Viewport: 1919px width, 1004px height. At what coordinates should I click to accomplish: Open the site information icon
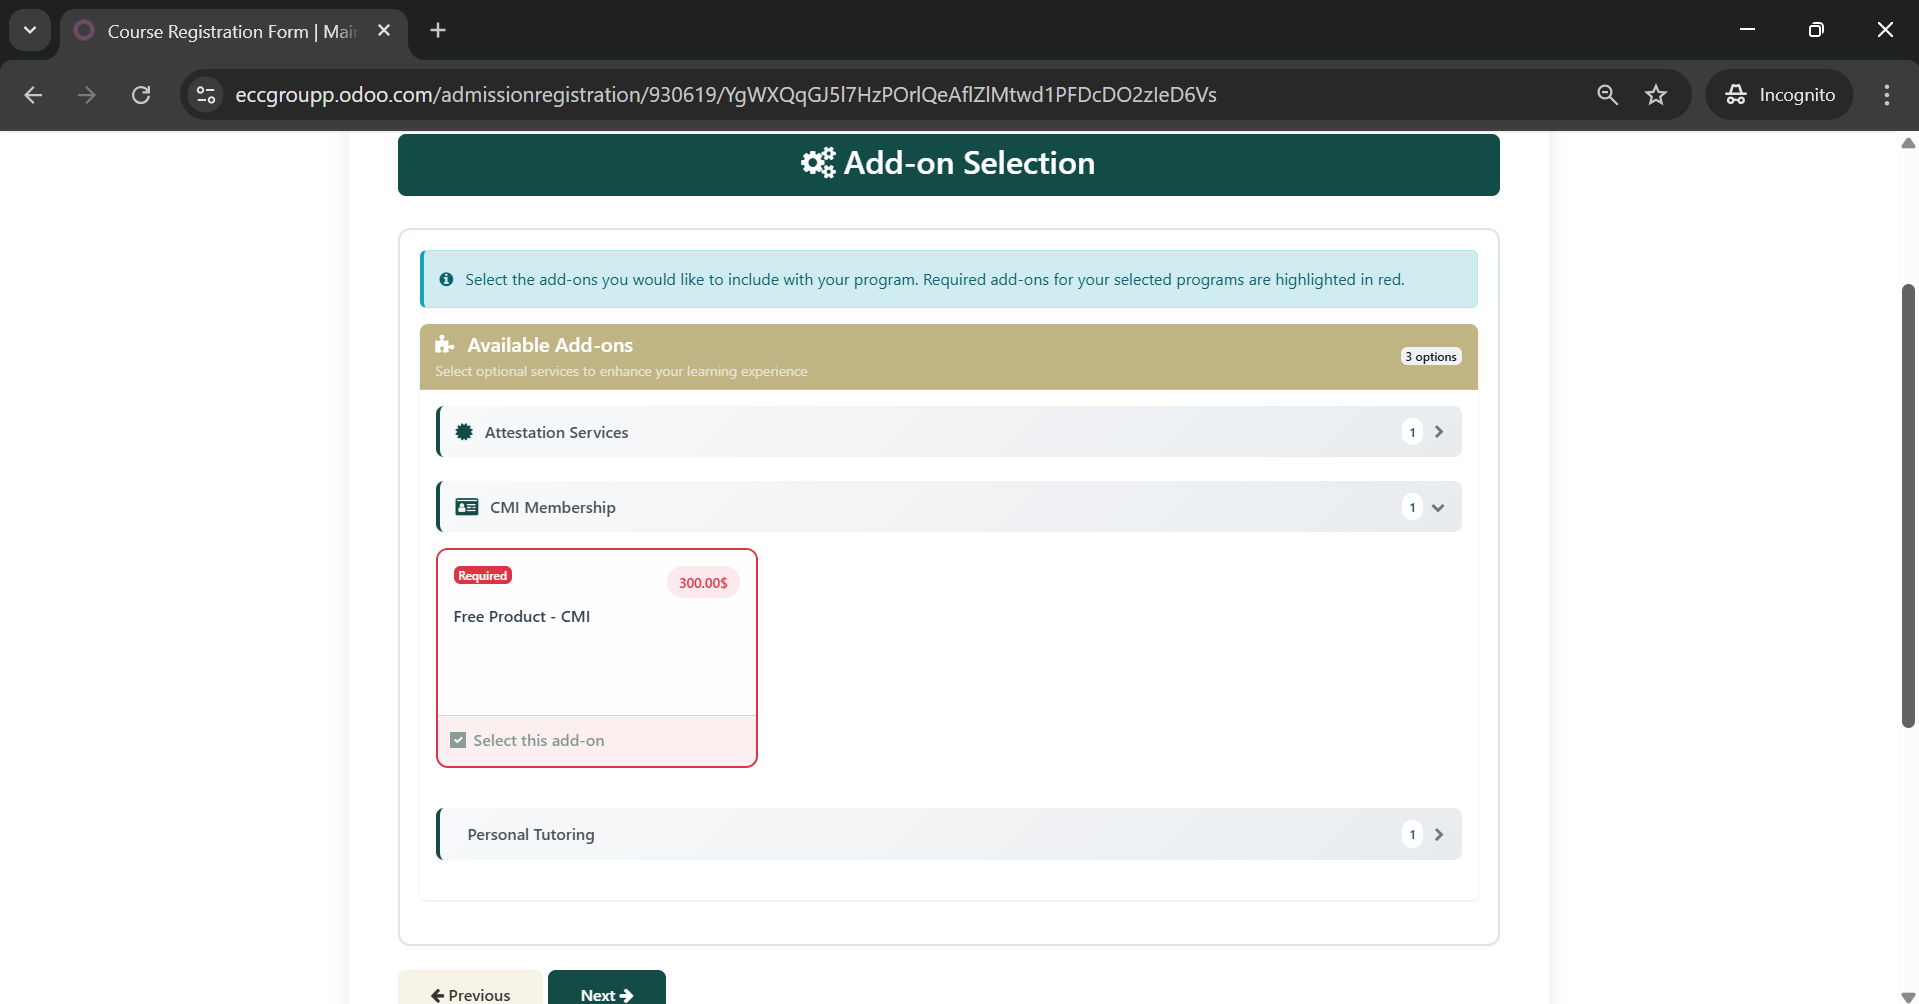206,95
